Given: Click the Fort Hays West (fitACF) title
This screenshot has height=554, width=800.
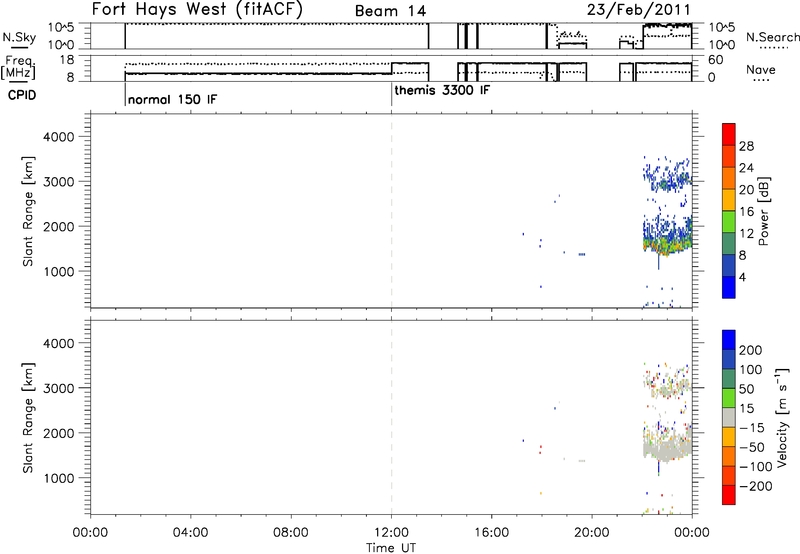Looking at the screenshot, I should pyautogui.click(x=196, y=10).
